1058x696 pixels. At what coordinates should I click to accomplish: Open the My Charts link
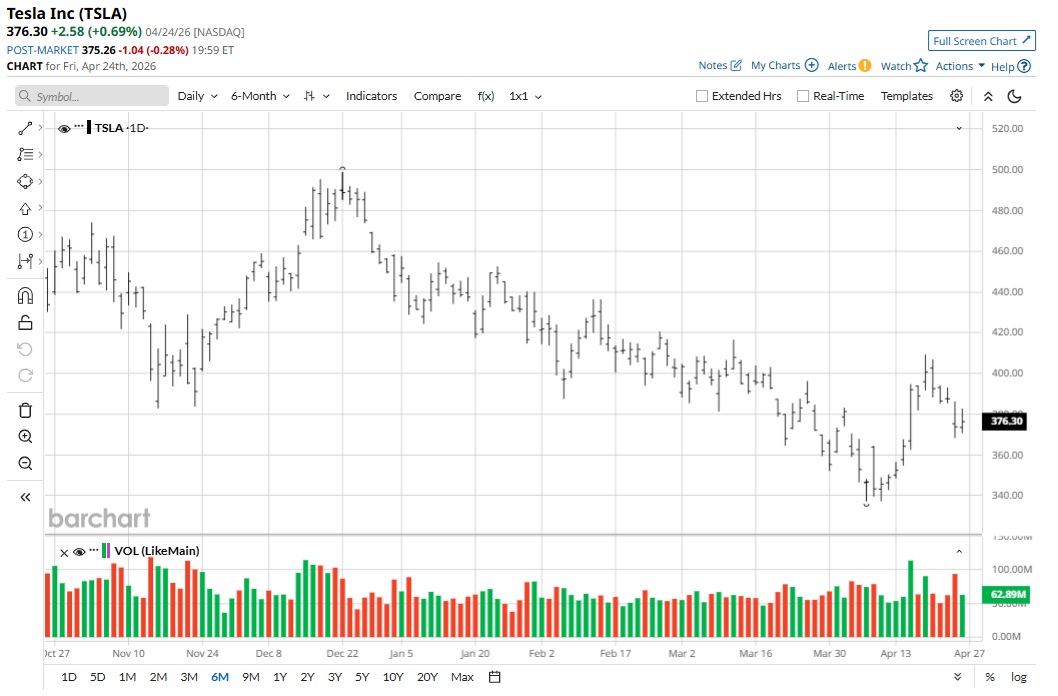[x=784, y=66]
